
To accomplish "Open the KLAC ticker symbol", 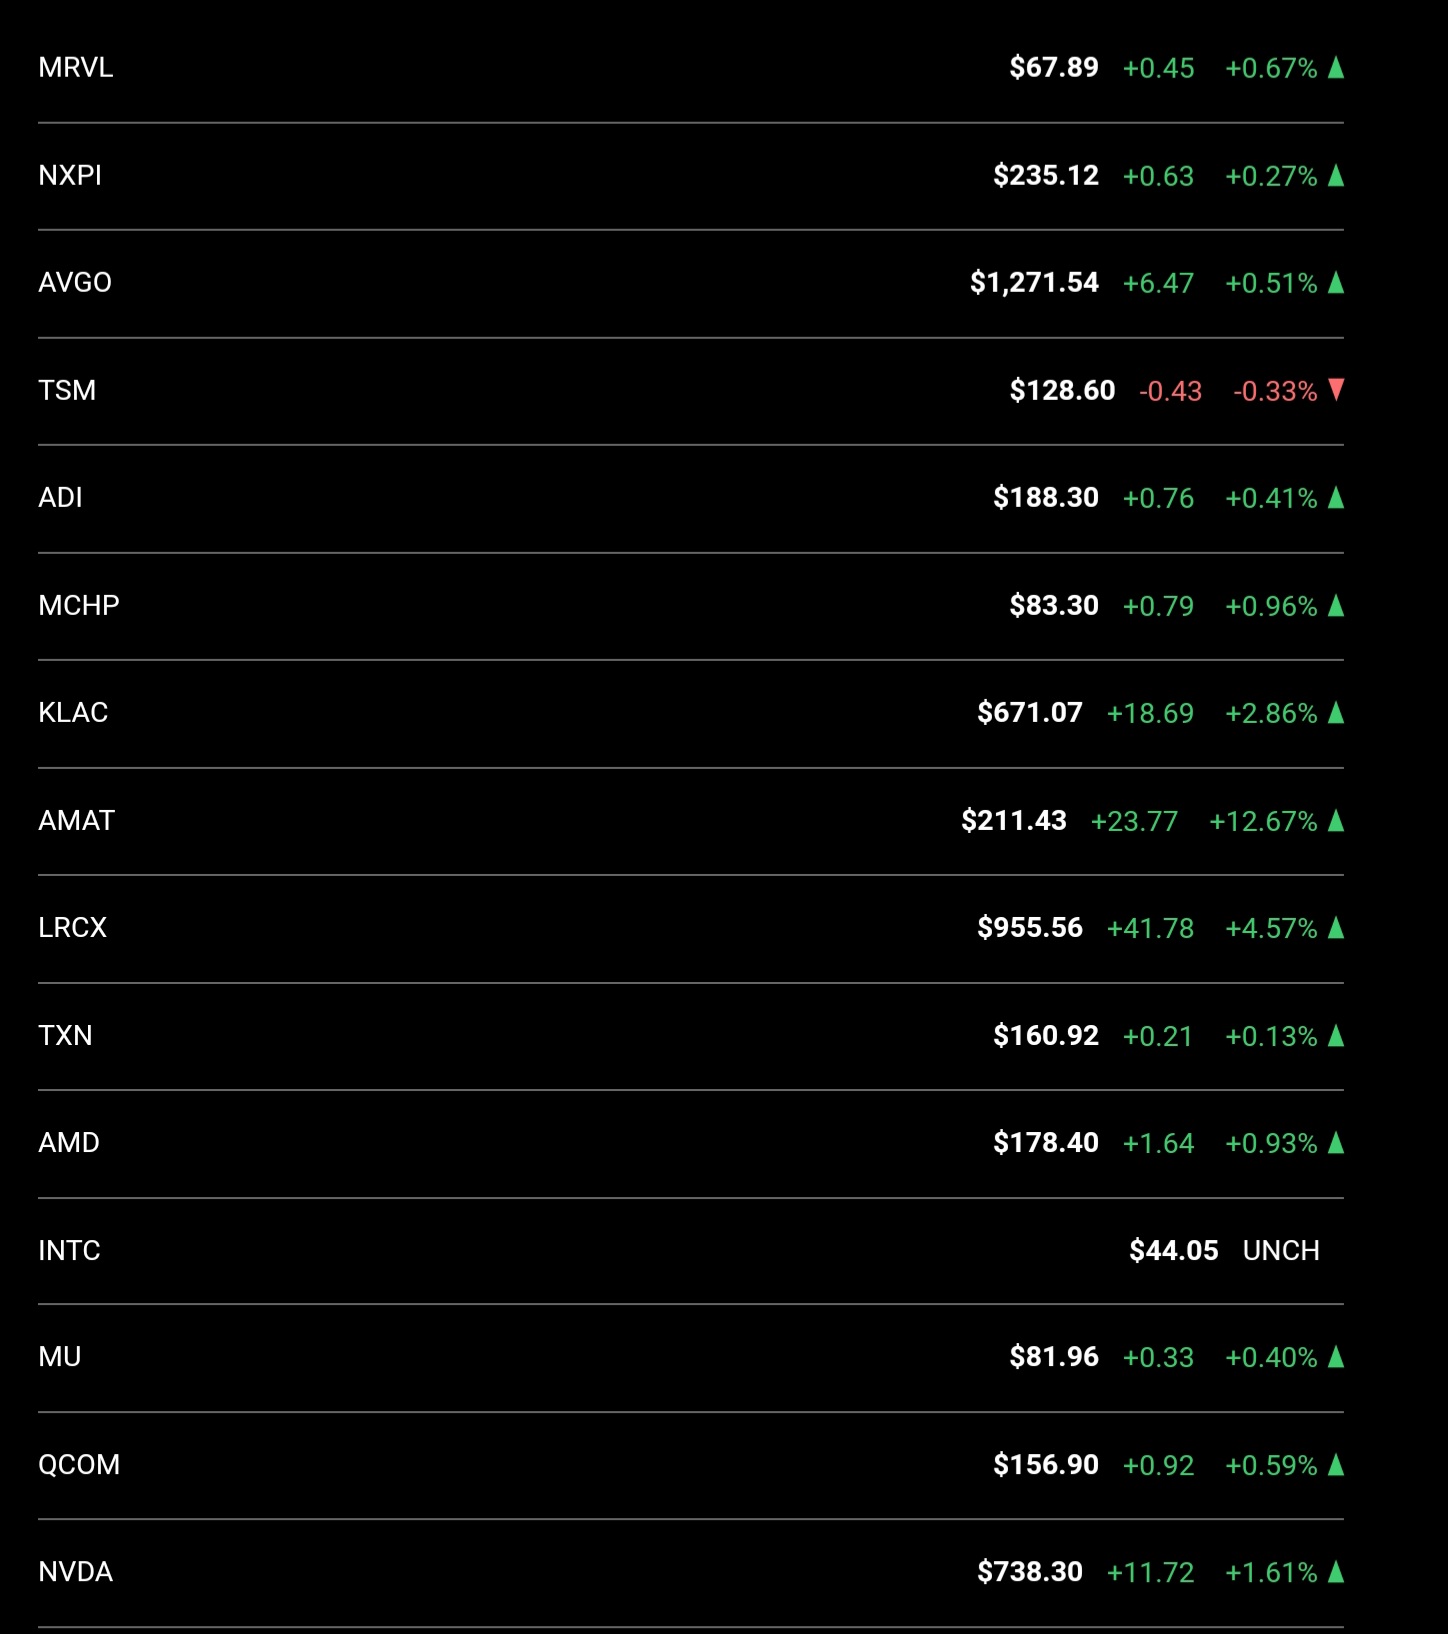I will click(x=73, y=713).
